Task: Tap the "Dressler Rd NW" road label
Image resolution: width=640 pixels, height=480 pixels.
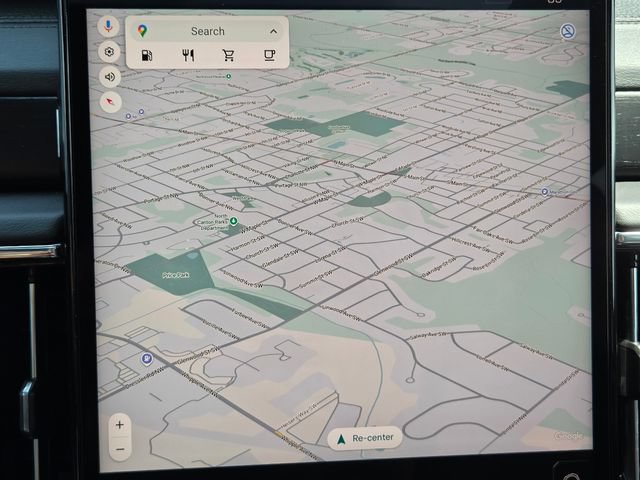Action: [145, 378]
